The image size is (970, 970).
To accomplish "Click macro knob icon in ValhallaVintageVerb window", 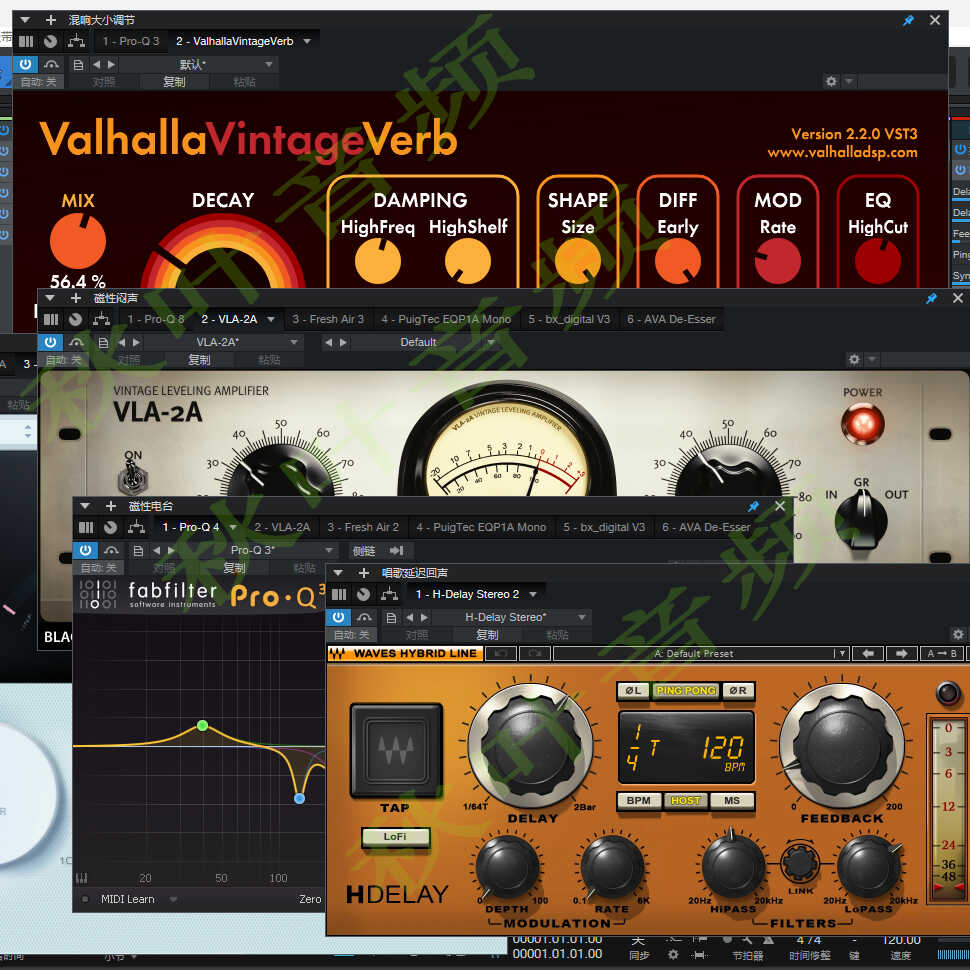I will click(50, 41).
